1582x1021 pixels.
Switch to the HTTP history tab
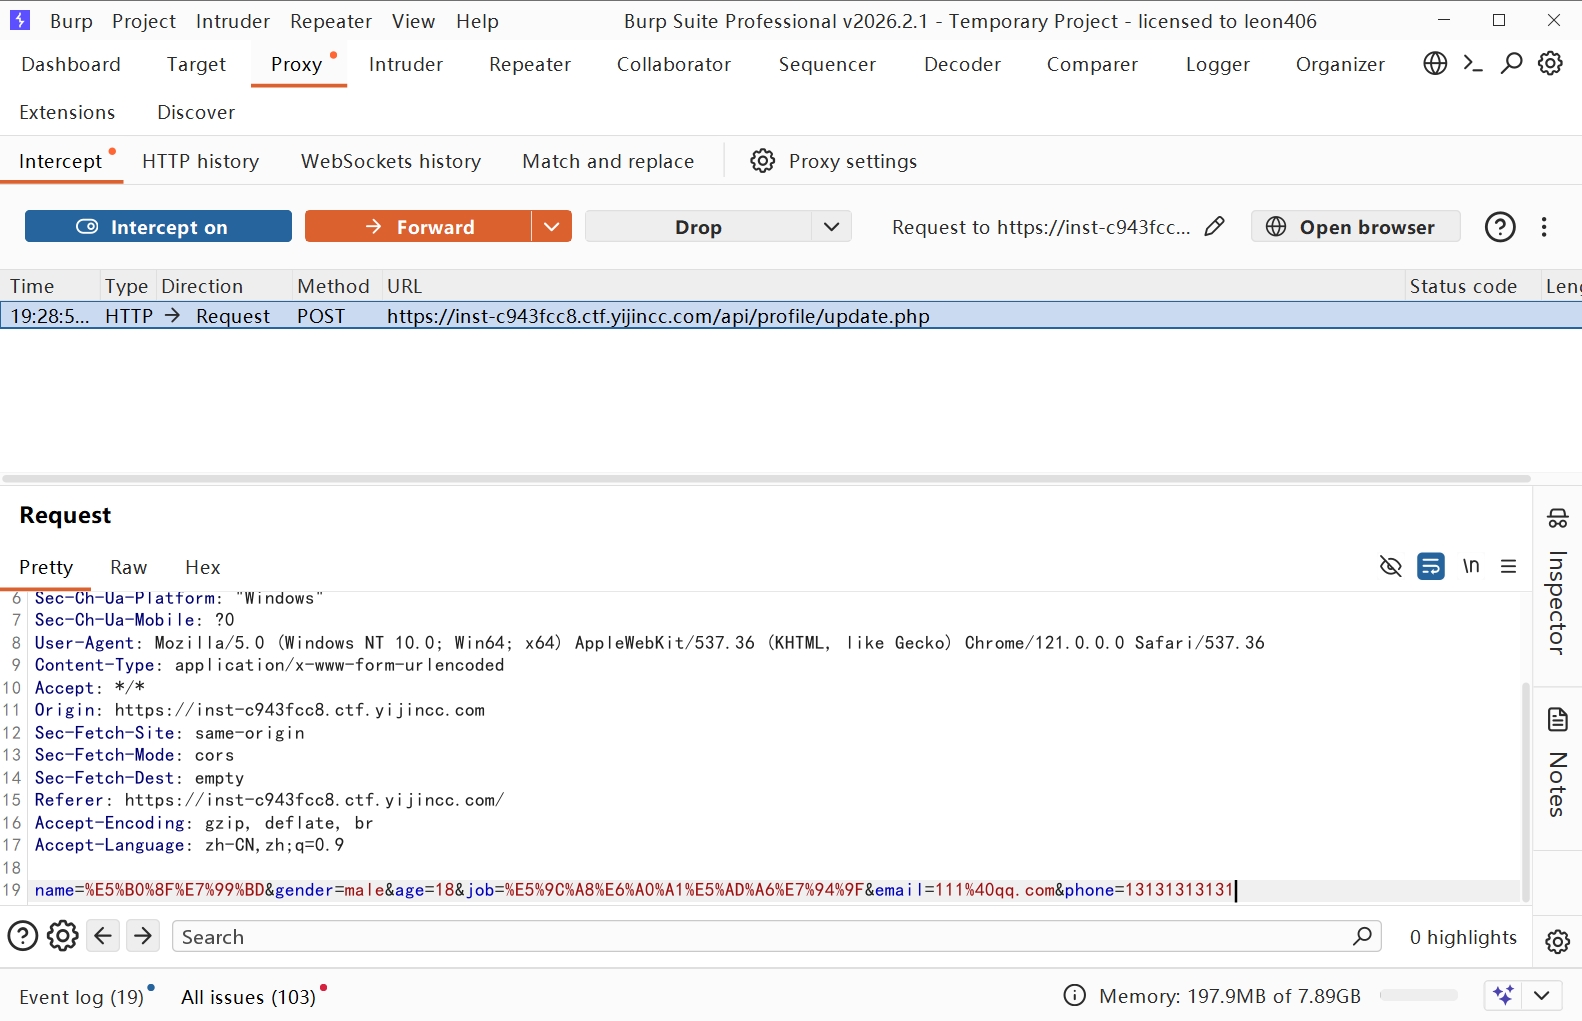pyautogui.click(x=200, y=161)
